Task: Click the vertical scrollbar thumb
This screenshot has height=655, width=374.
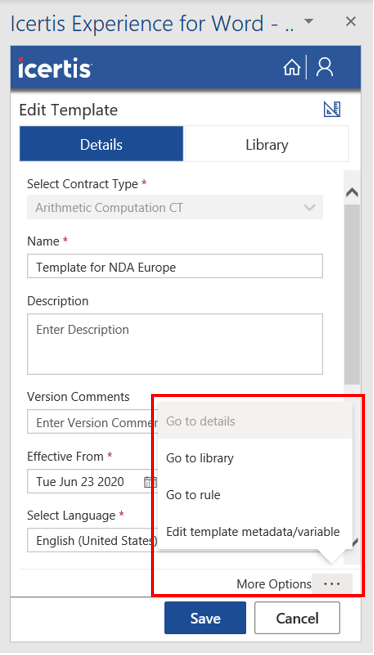Action: point(352,294)
